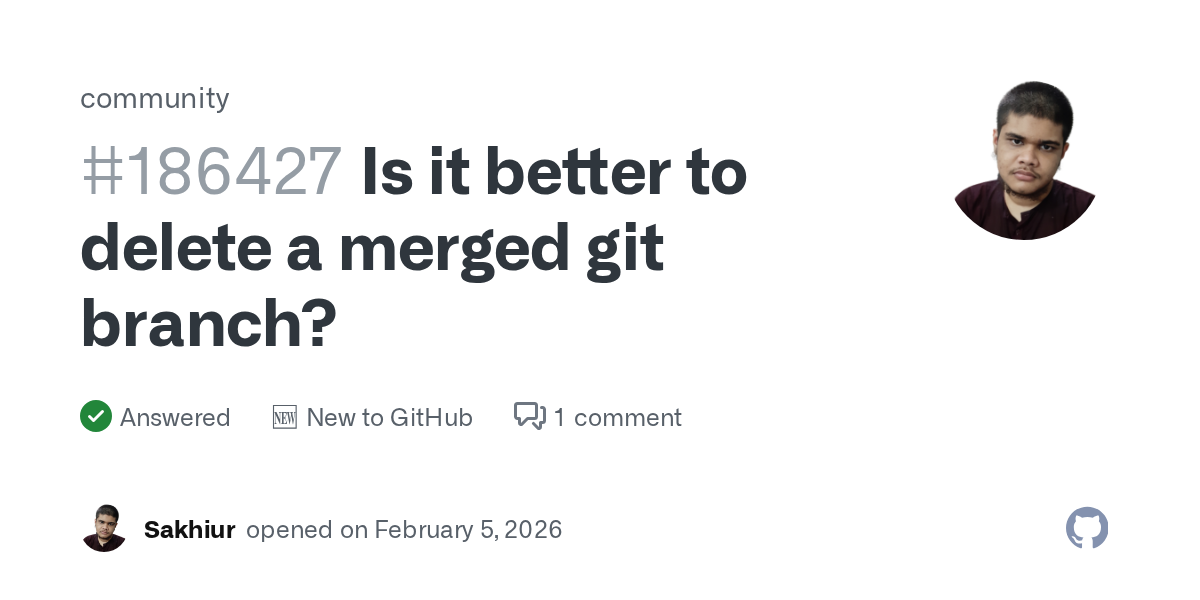
Task: Click the green Answered checkmark icon
Action: 96,416
